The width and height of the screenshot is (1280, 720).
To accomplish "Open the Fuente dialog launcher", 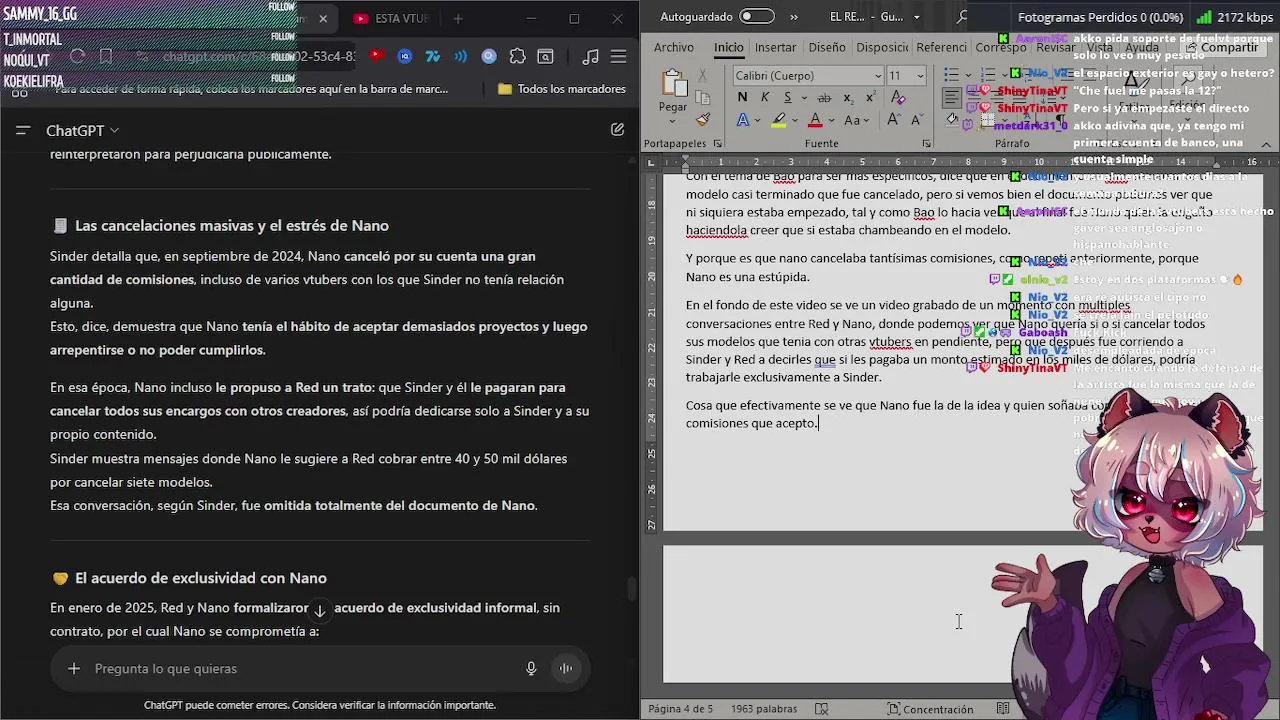I will [926, 144].
